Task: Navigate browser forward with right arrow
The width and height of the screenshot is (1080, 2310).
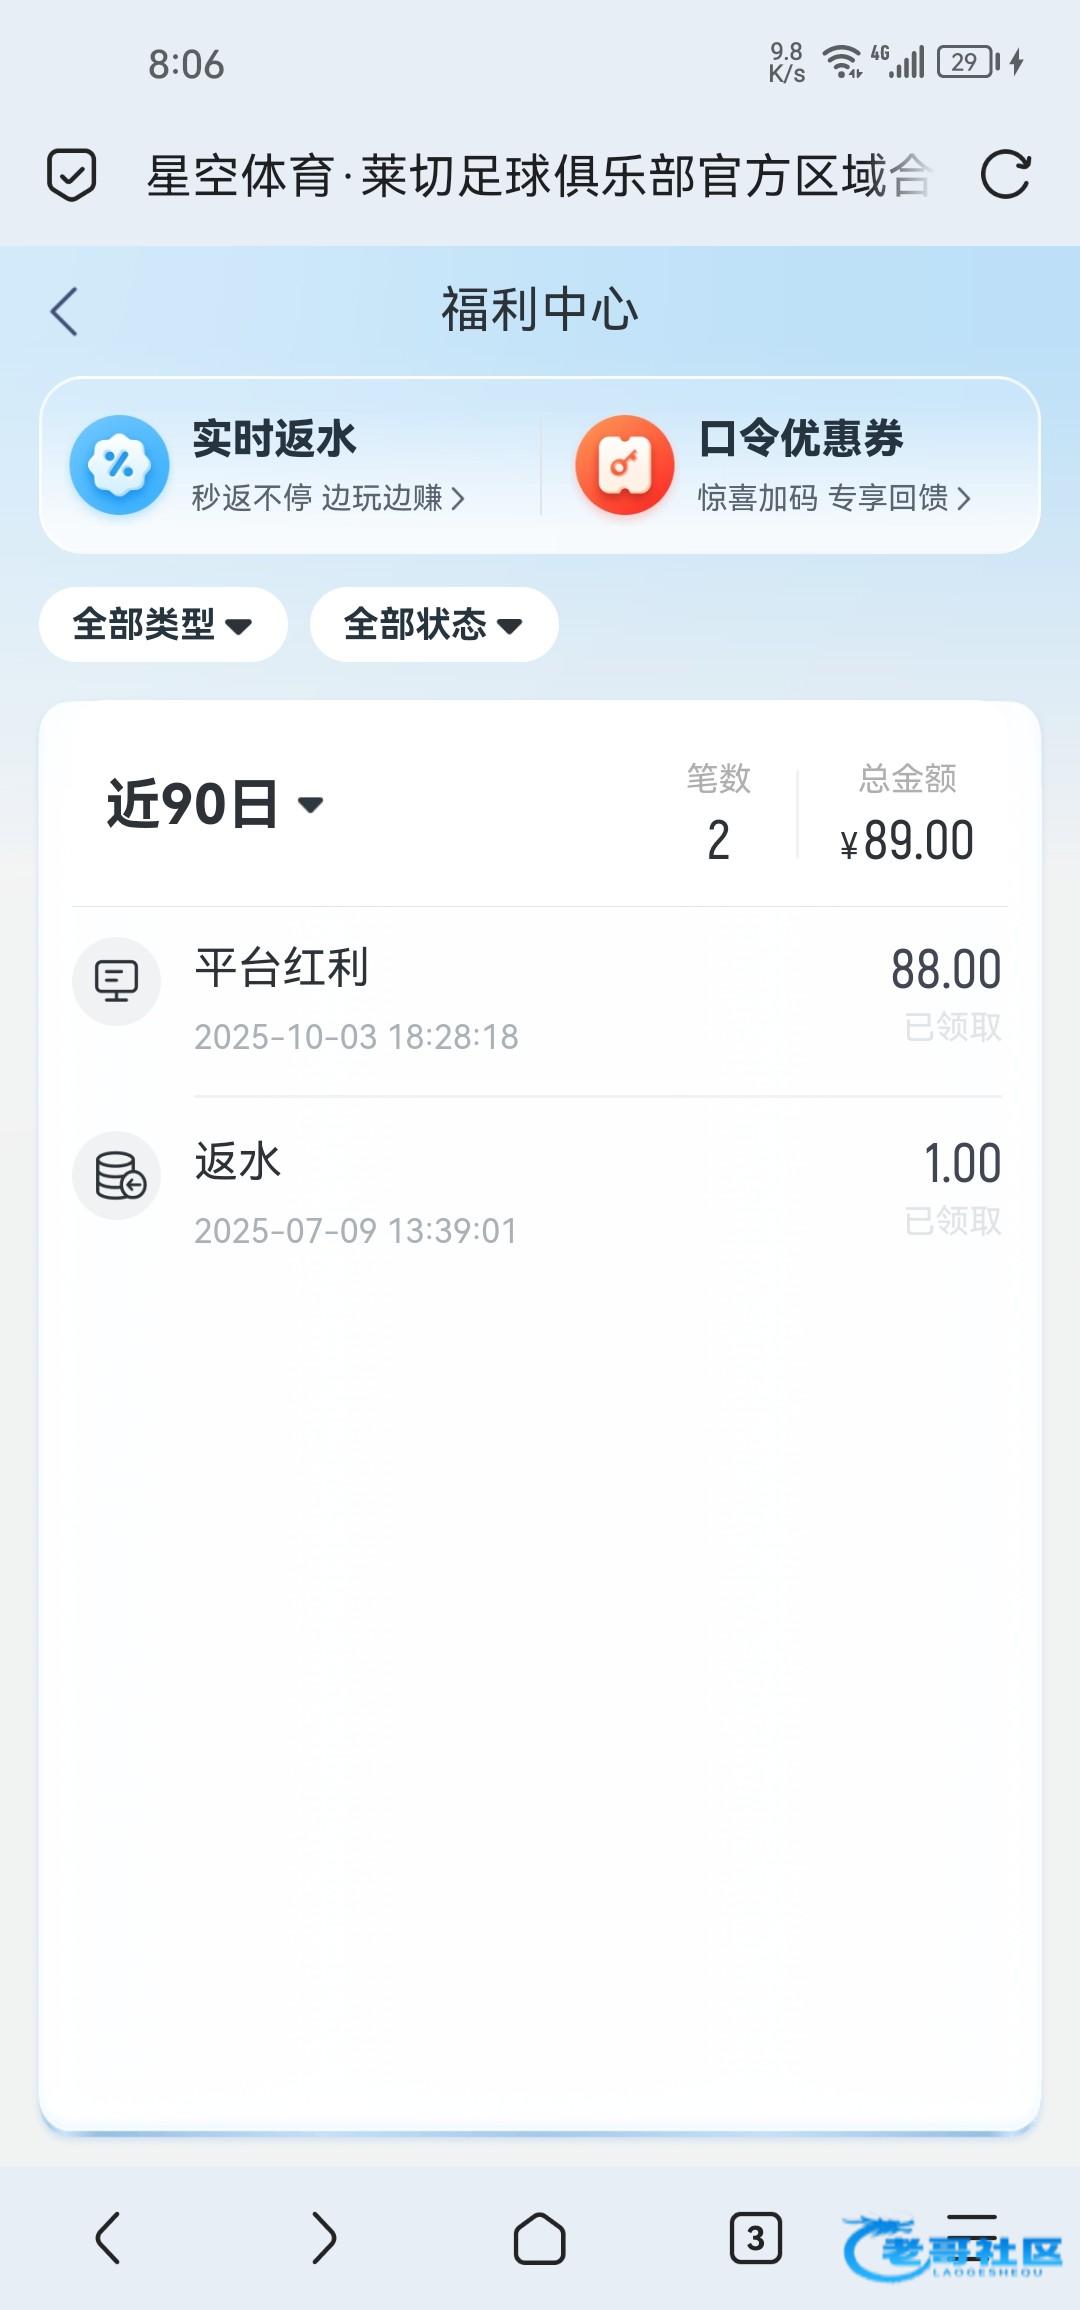Action: [x=324, y=2237]
